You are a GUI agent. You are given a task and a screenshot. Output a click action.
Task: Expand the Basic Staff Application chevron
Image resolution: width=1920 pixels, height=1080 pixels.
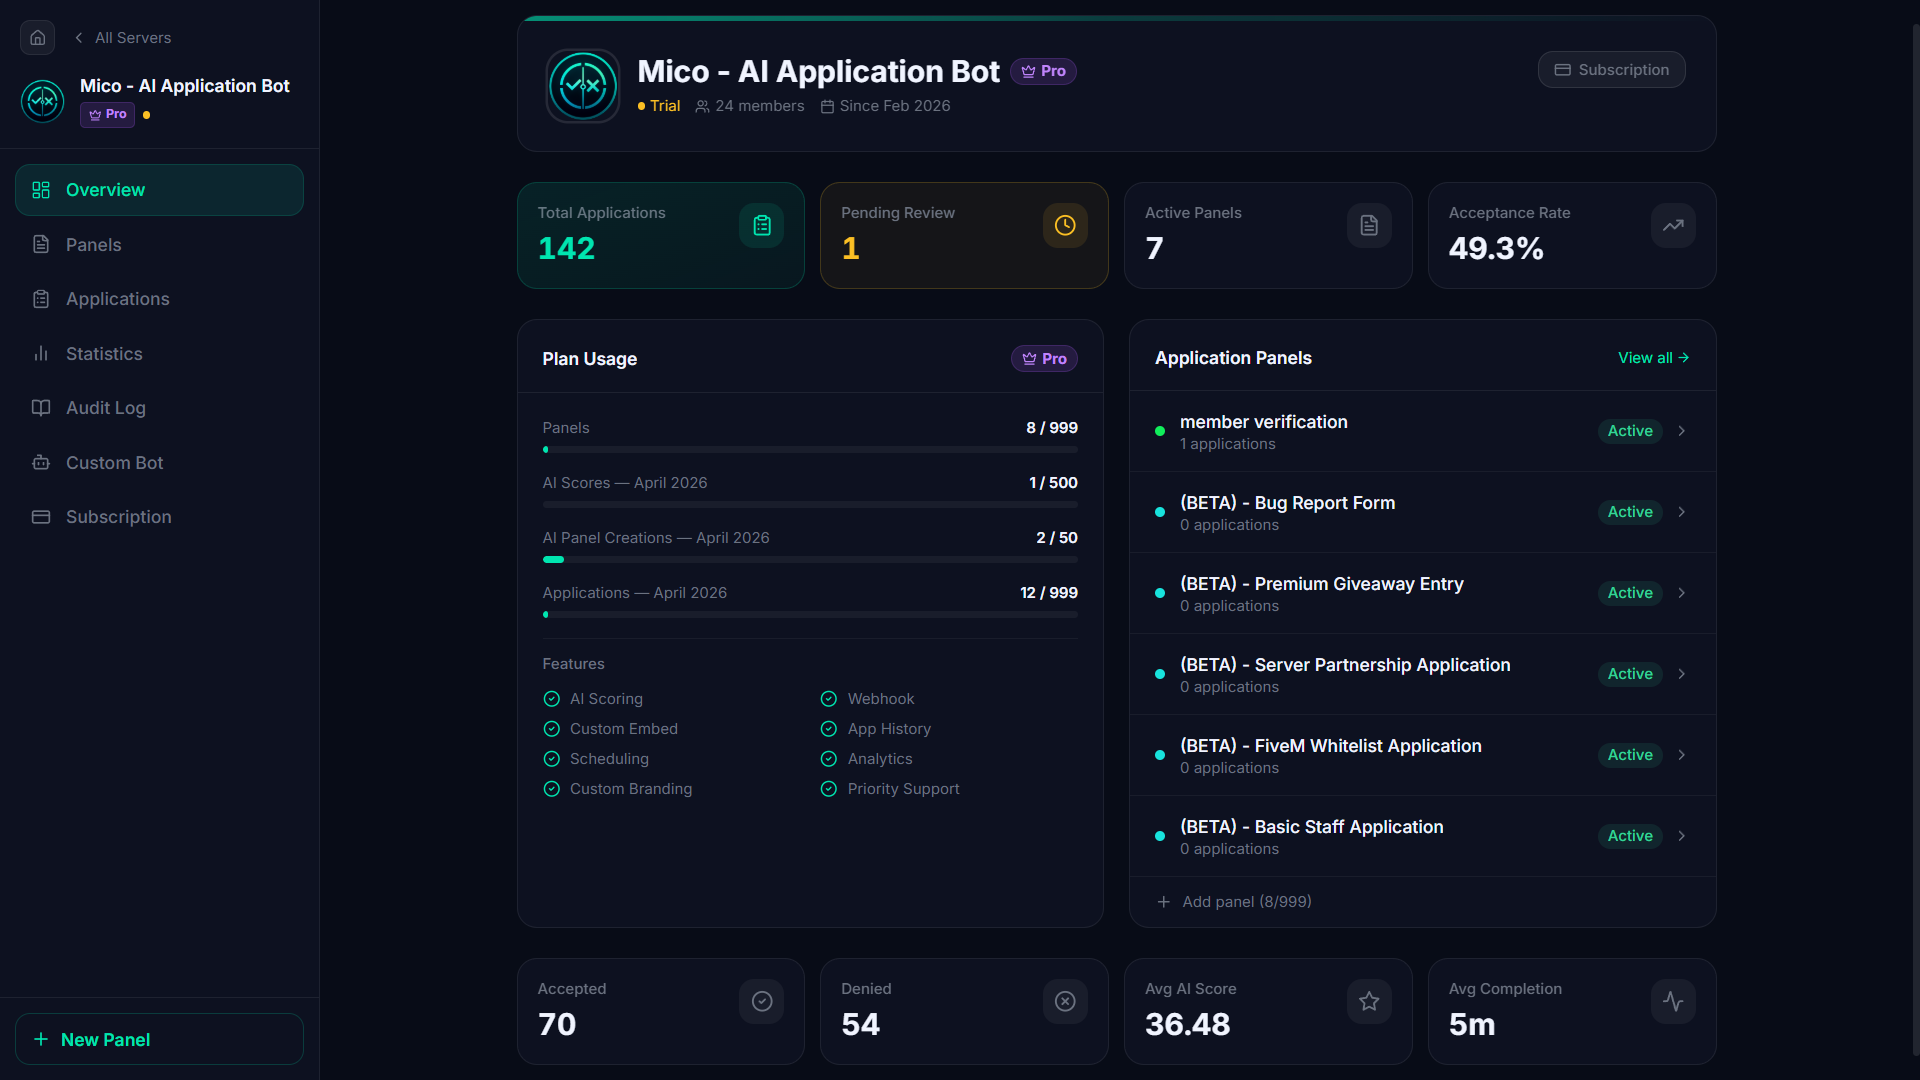click(1682, 836)
